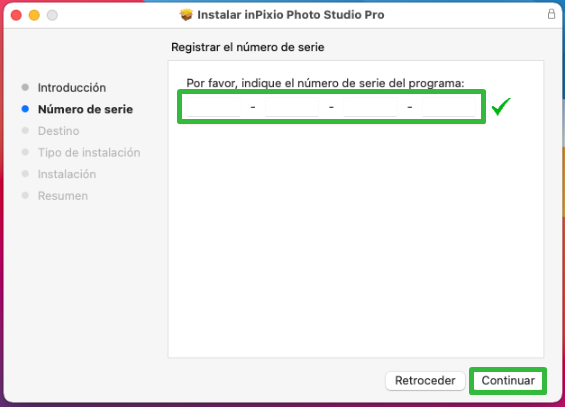
Task: Click the package box installer icon
Action: [186, 15]
